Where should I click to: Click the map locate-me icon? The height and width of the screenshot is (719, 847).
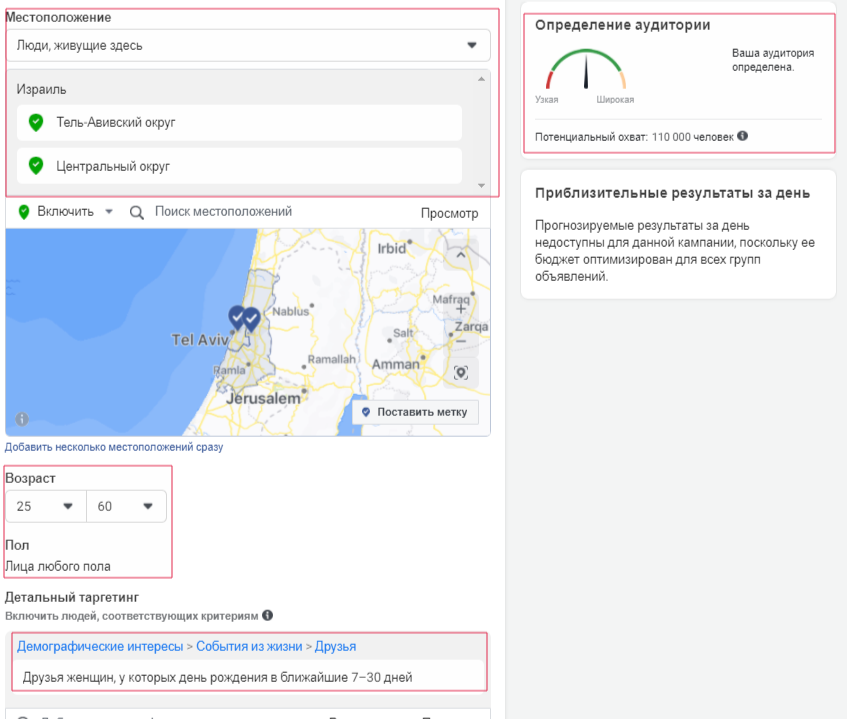461,373
